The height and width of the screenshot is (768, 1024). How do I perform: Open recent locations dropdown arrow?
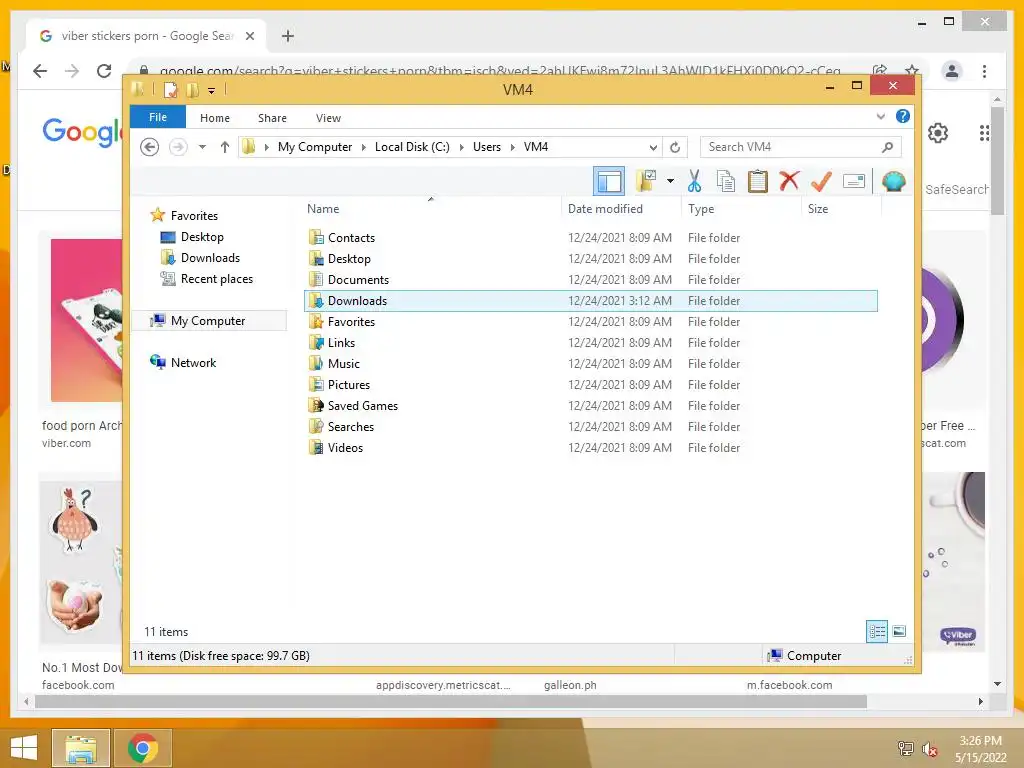(202, 147)
